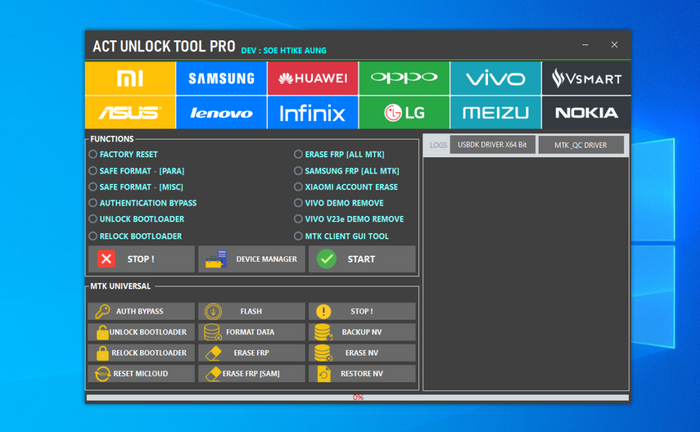
Task: Select the Vsmart brand tile
Action: tap(587, 78)
